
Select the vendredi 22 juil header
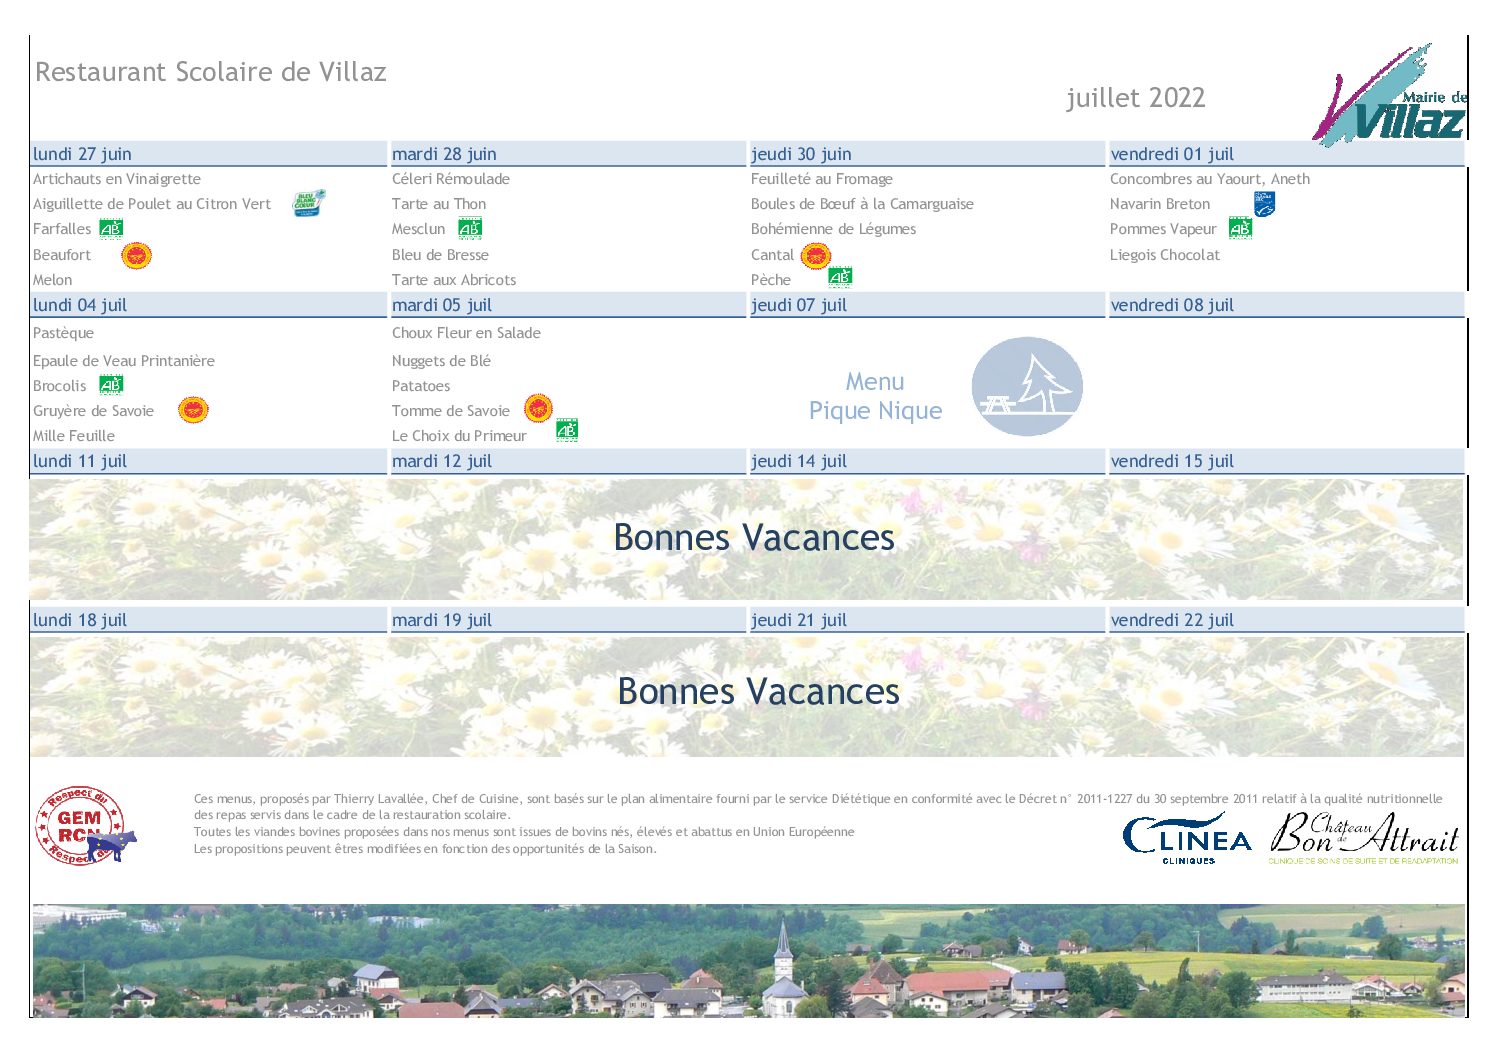[1286, 620]
